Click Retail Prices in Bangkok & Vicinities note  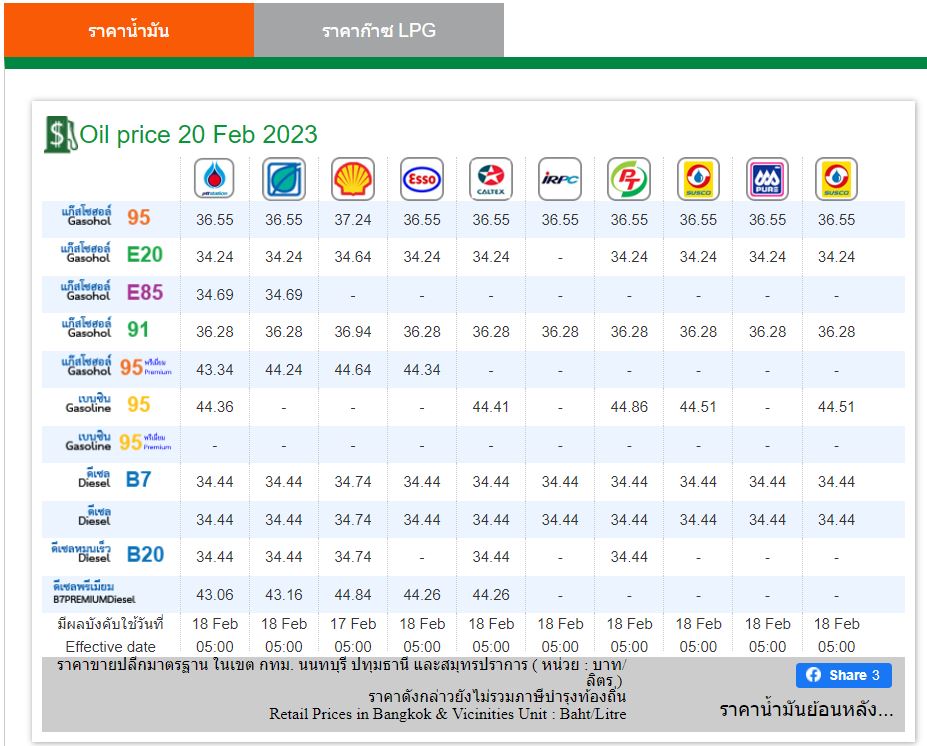pyautogui.click(x=448, y=714)
